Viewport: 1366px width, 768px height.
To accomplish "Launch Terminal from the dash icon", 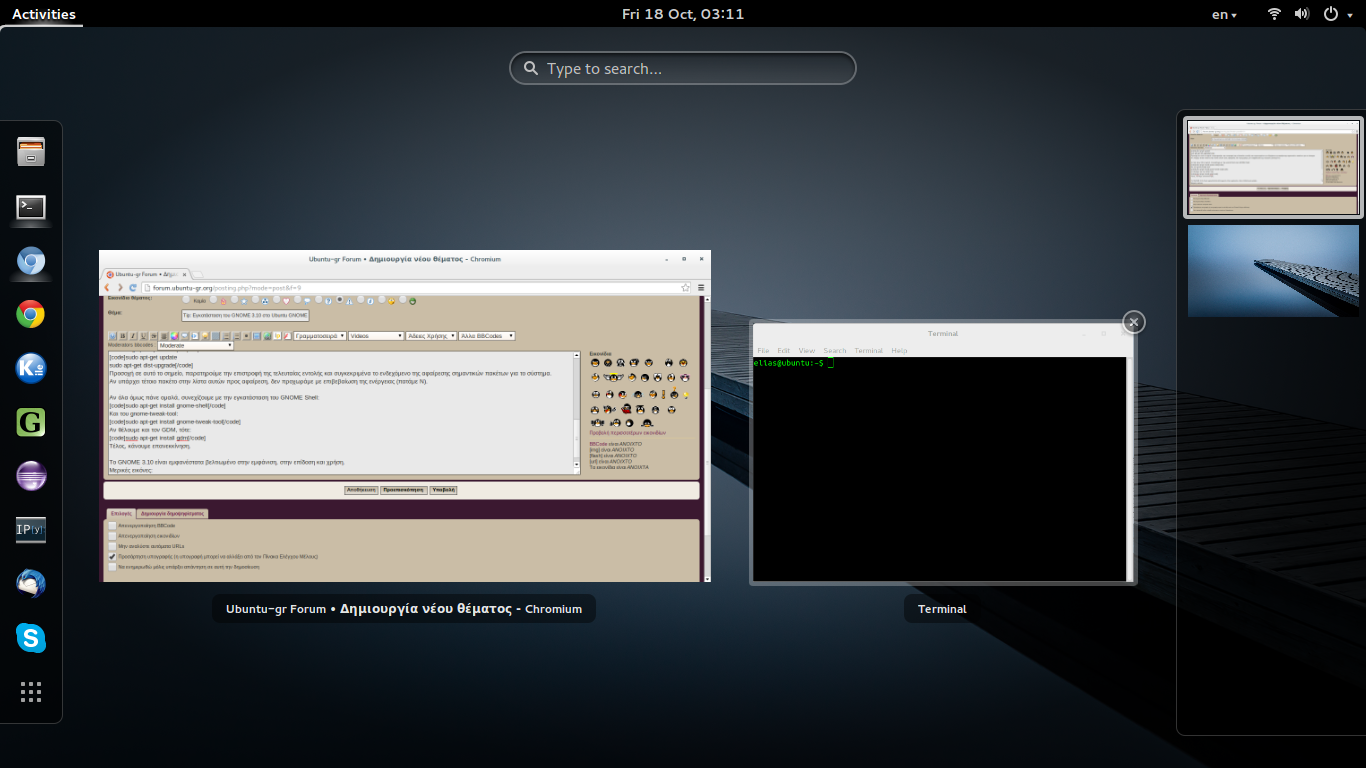I will [x=31, y=208].
